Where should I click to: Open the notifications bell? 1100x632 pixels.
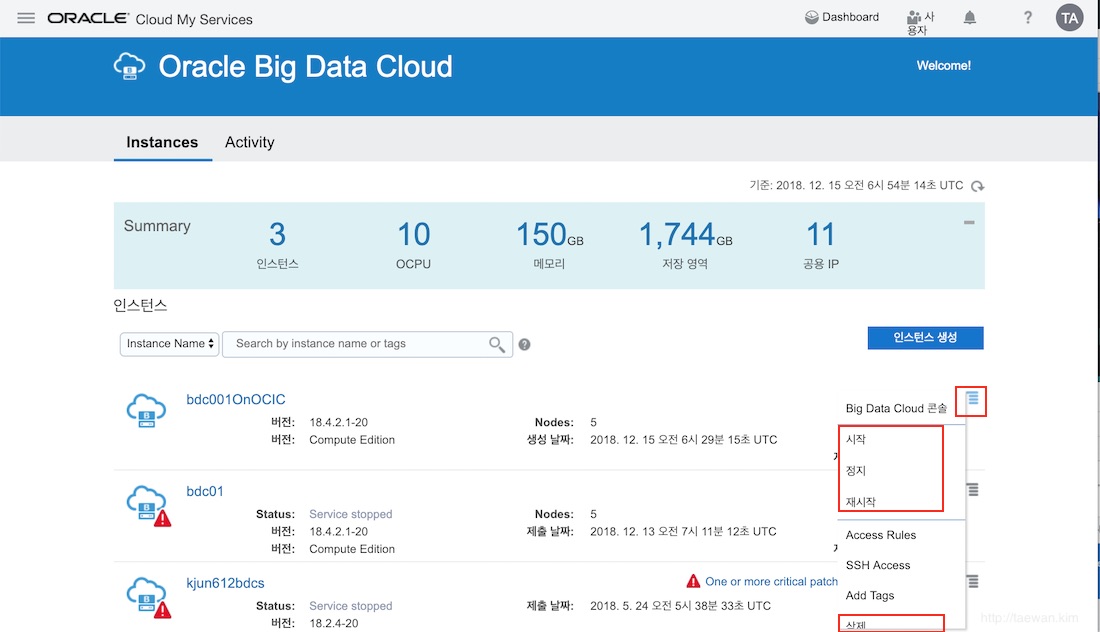[x=970, y=18]
